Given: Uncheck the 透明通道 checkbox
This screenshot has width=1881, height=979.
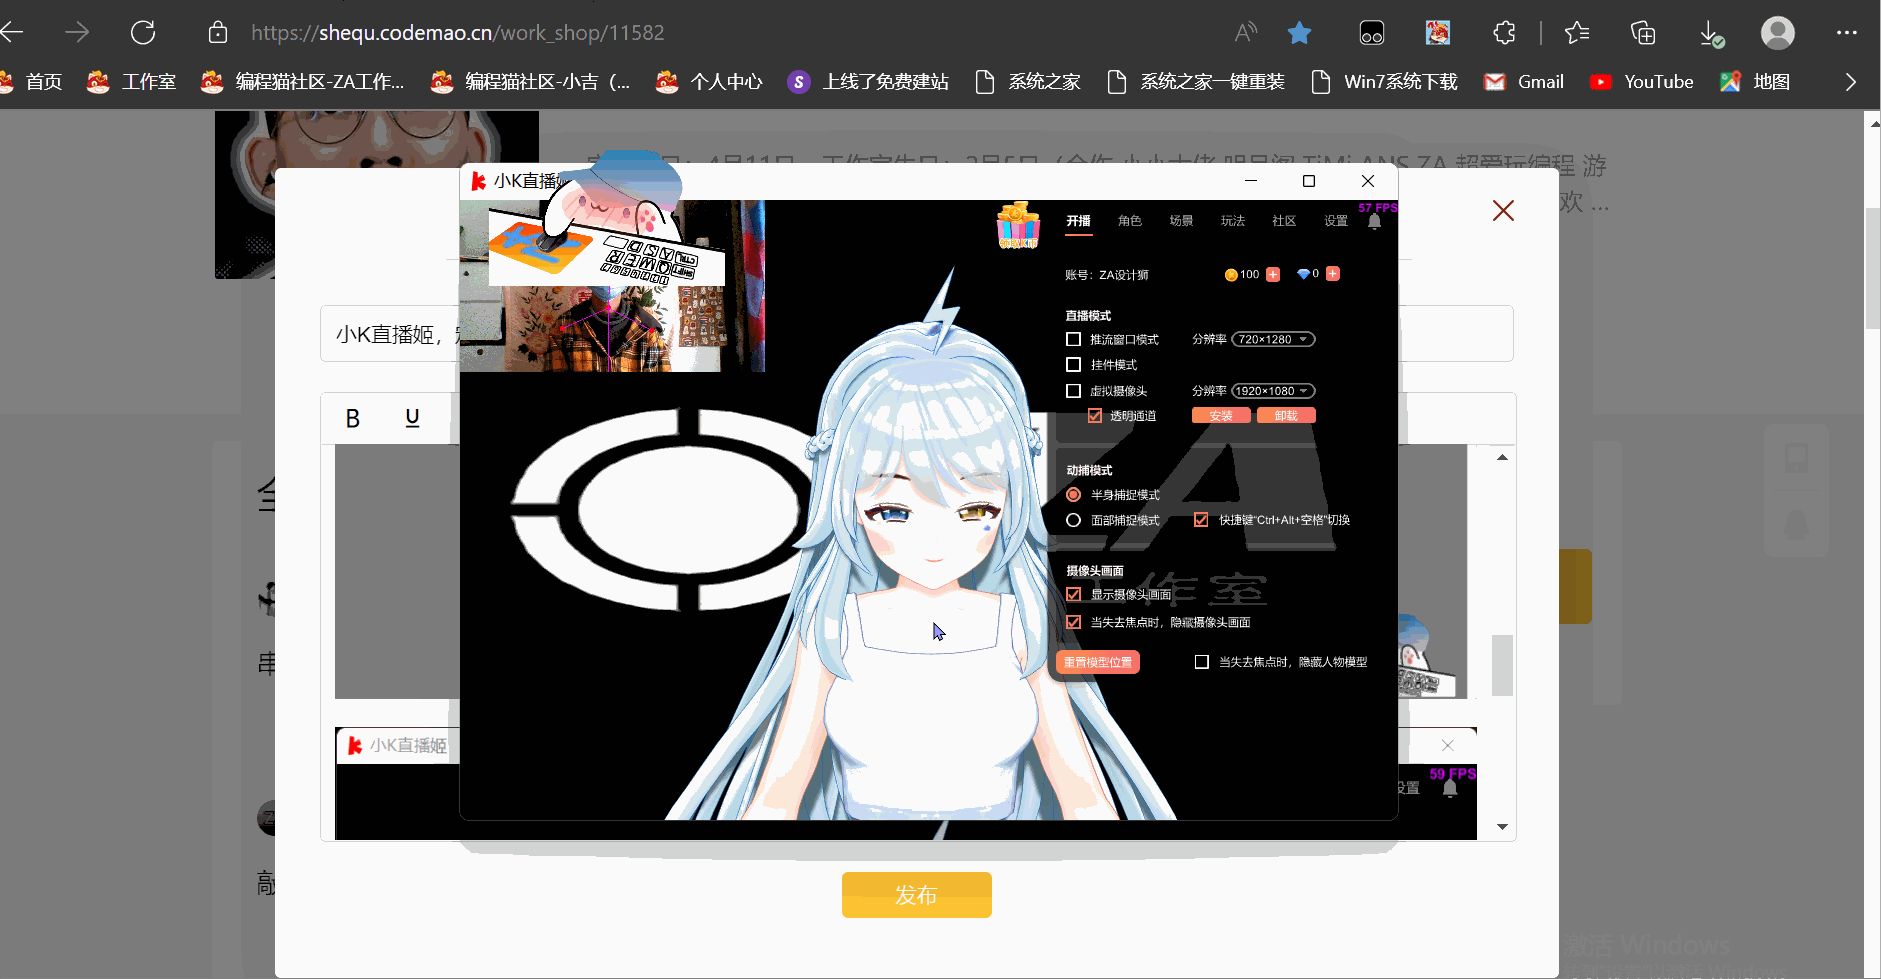Looking at the screenshot, I should pyautogui.click(x=1095, y=416).
